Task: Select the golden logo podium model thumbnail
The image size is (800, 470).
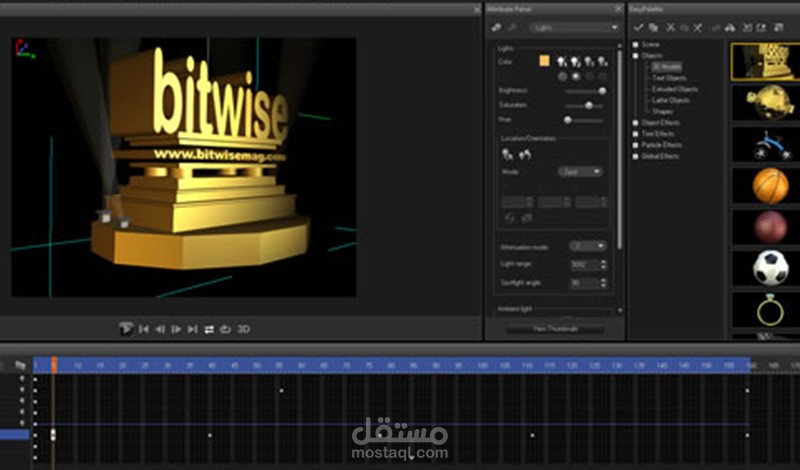Action: click(x=765, y=62)
